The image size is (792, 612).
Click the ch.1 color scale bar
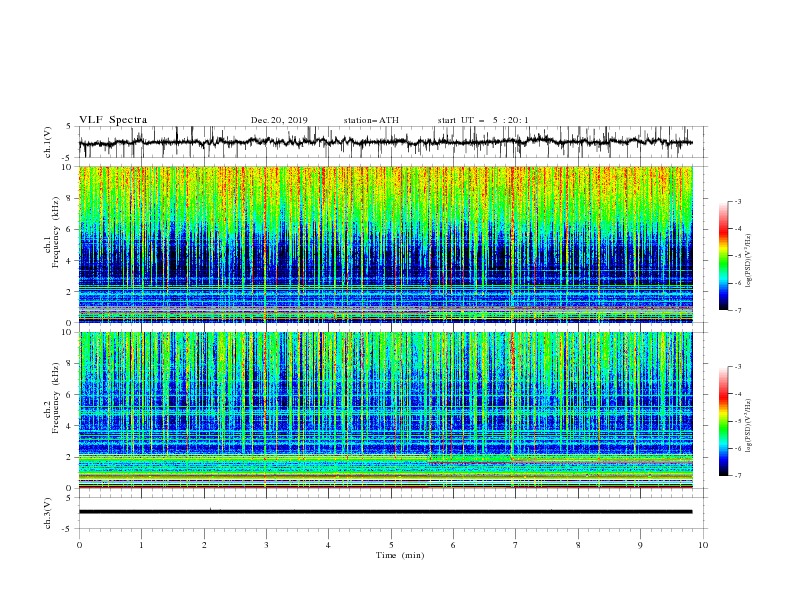(x=723, y=256)
